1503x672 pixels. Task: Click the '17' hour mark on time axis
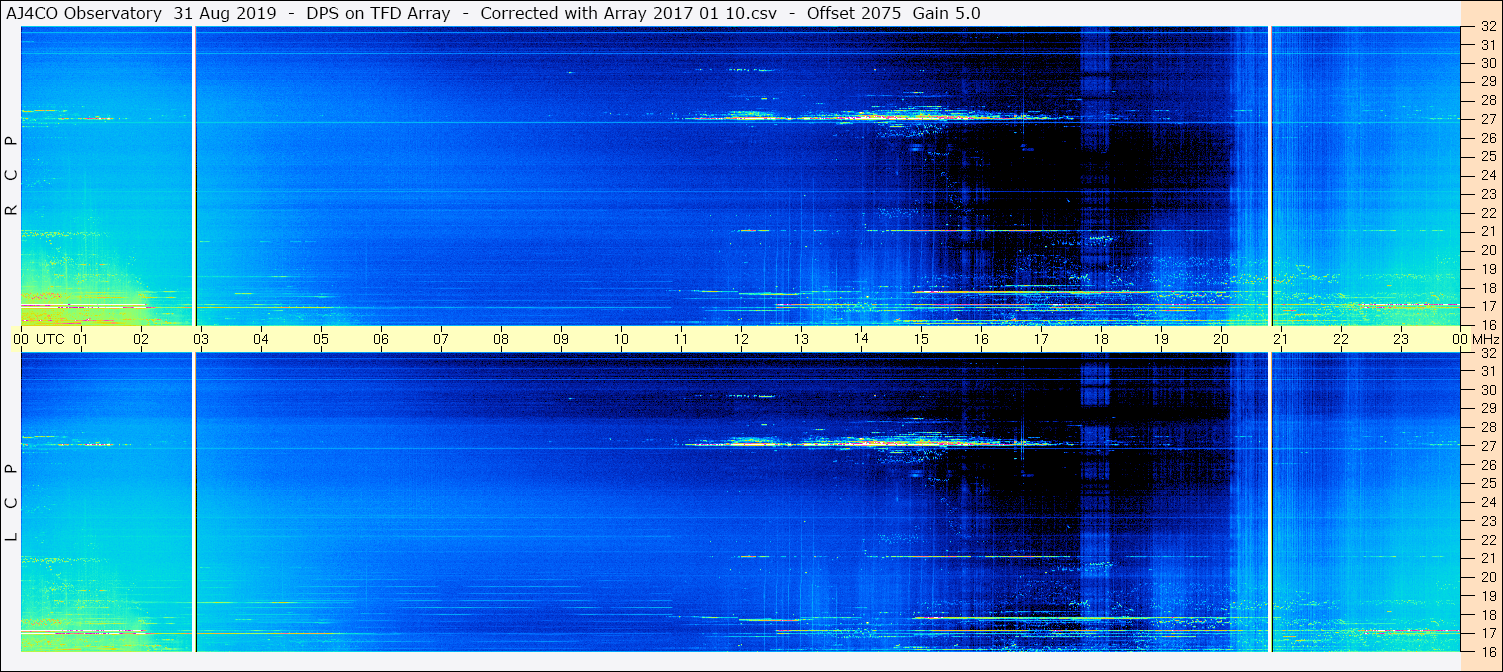(x=1041, y=339)
